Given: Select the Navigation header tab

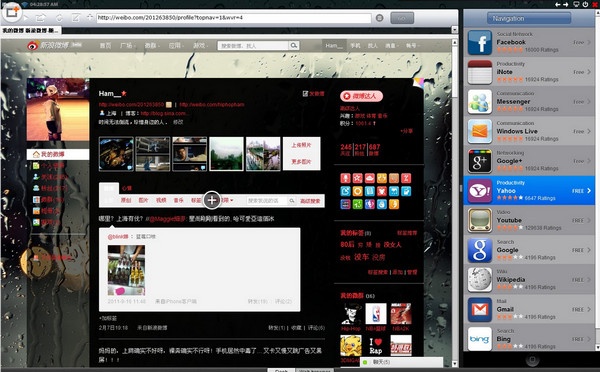Looking at the screenshot, I should pos(529,18).
